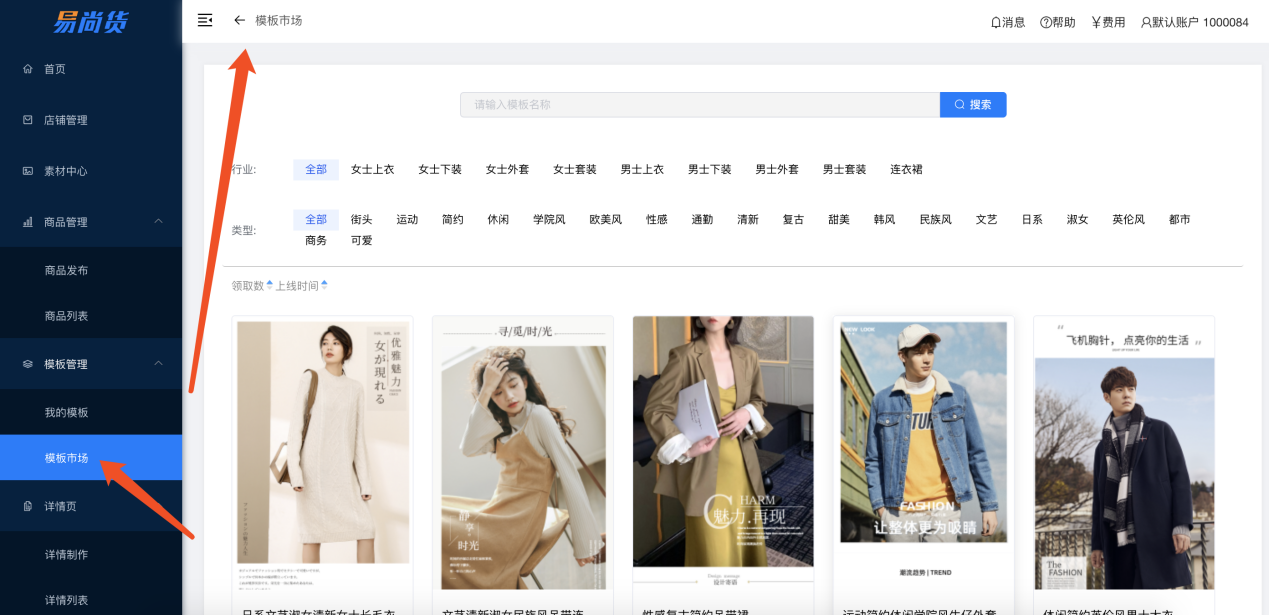Choose the 运动 style type

[407, 220]
